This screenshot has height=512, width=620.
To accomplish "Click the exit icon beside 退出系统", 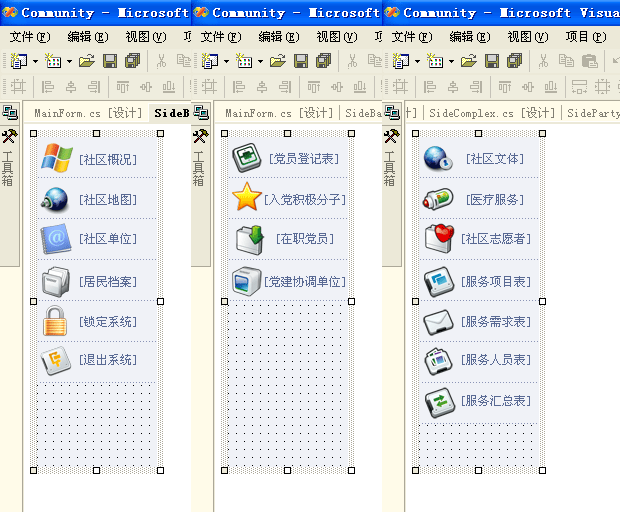I will tap(56, 361).
